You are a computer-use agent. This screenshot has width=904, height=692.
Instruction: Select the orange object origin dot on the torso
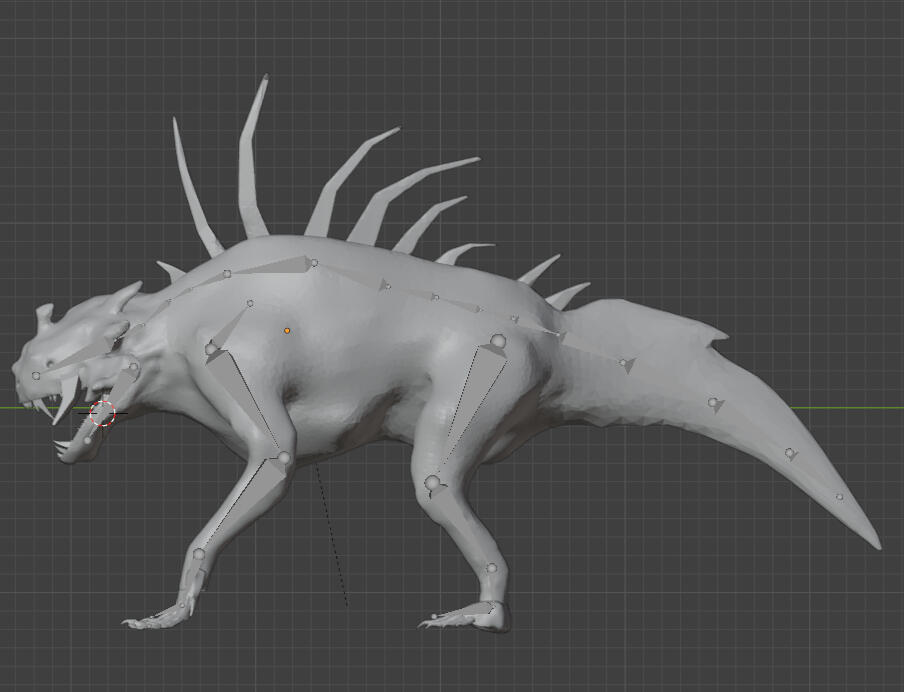tap(287, 330)
